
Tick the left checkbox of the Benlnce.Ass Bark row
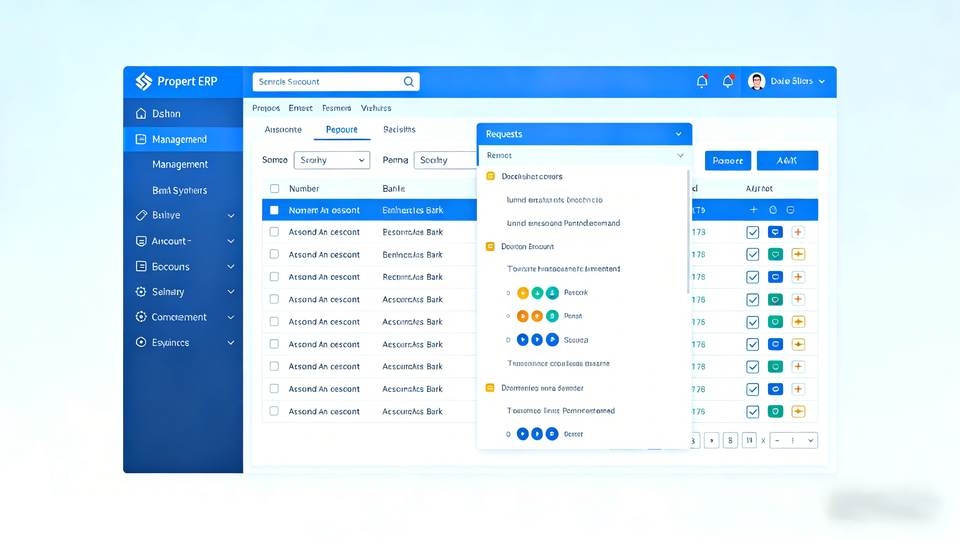[x=274, y=254]
